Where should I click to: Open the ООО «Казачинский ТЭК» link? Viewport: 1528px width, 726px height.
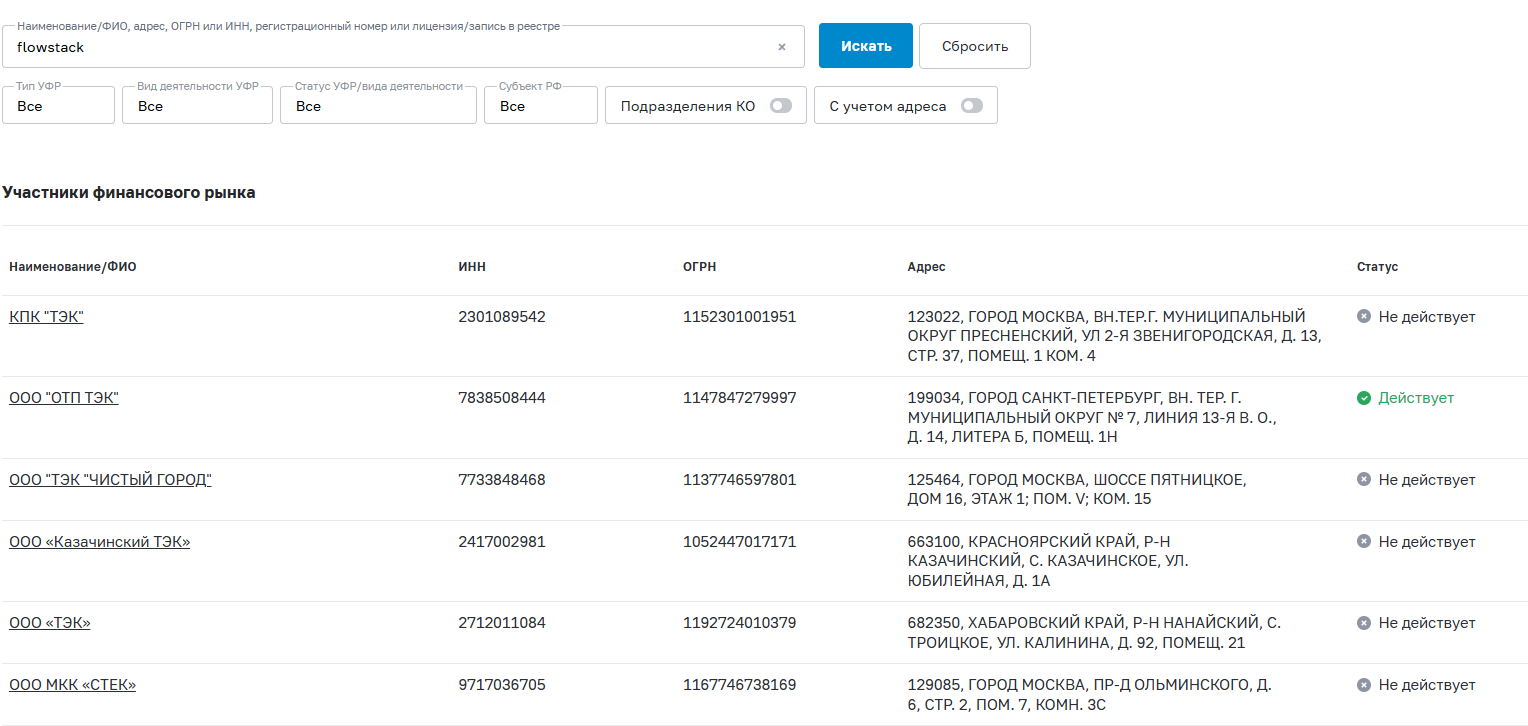(99, 542)
